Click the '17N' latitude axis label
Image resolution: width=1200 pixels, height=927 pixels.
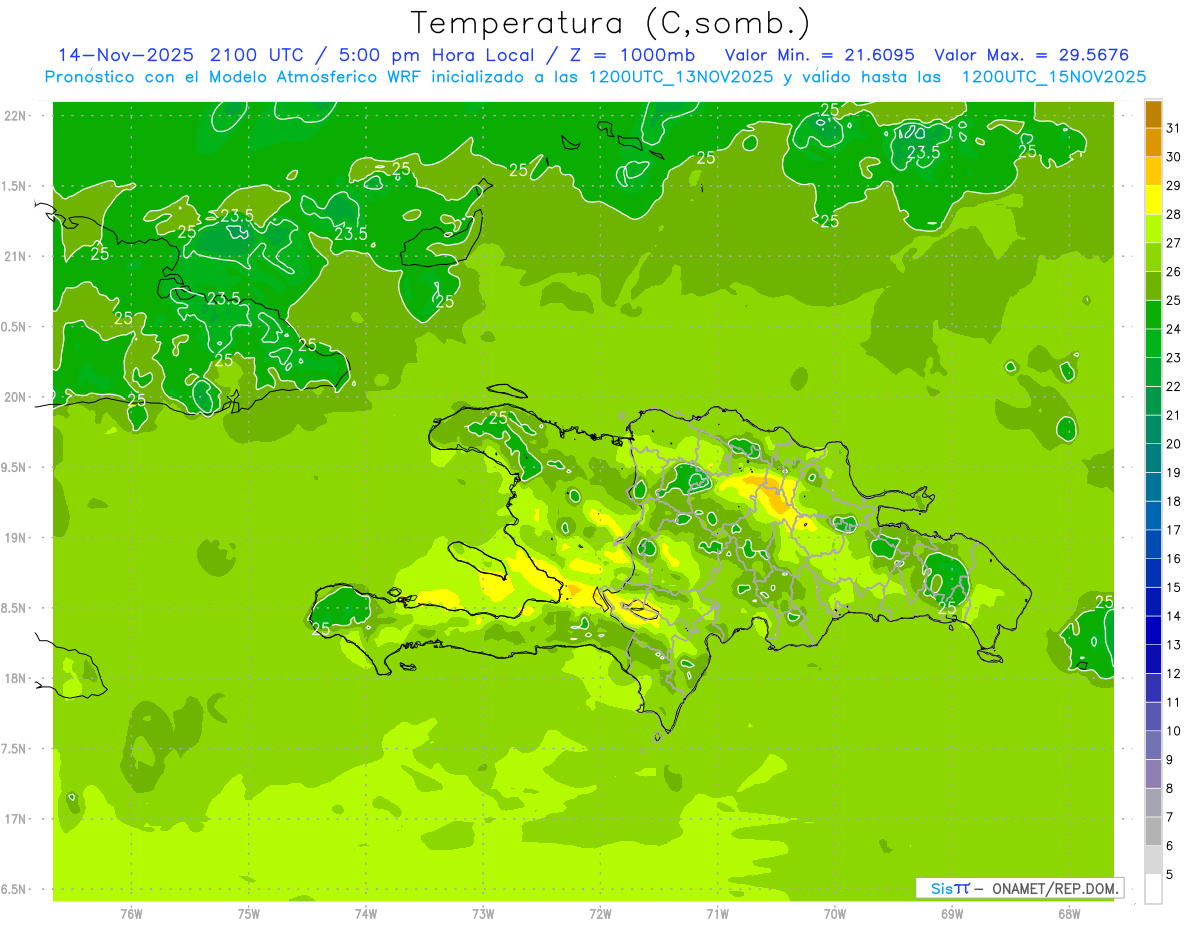click(x=16, y=819)
